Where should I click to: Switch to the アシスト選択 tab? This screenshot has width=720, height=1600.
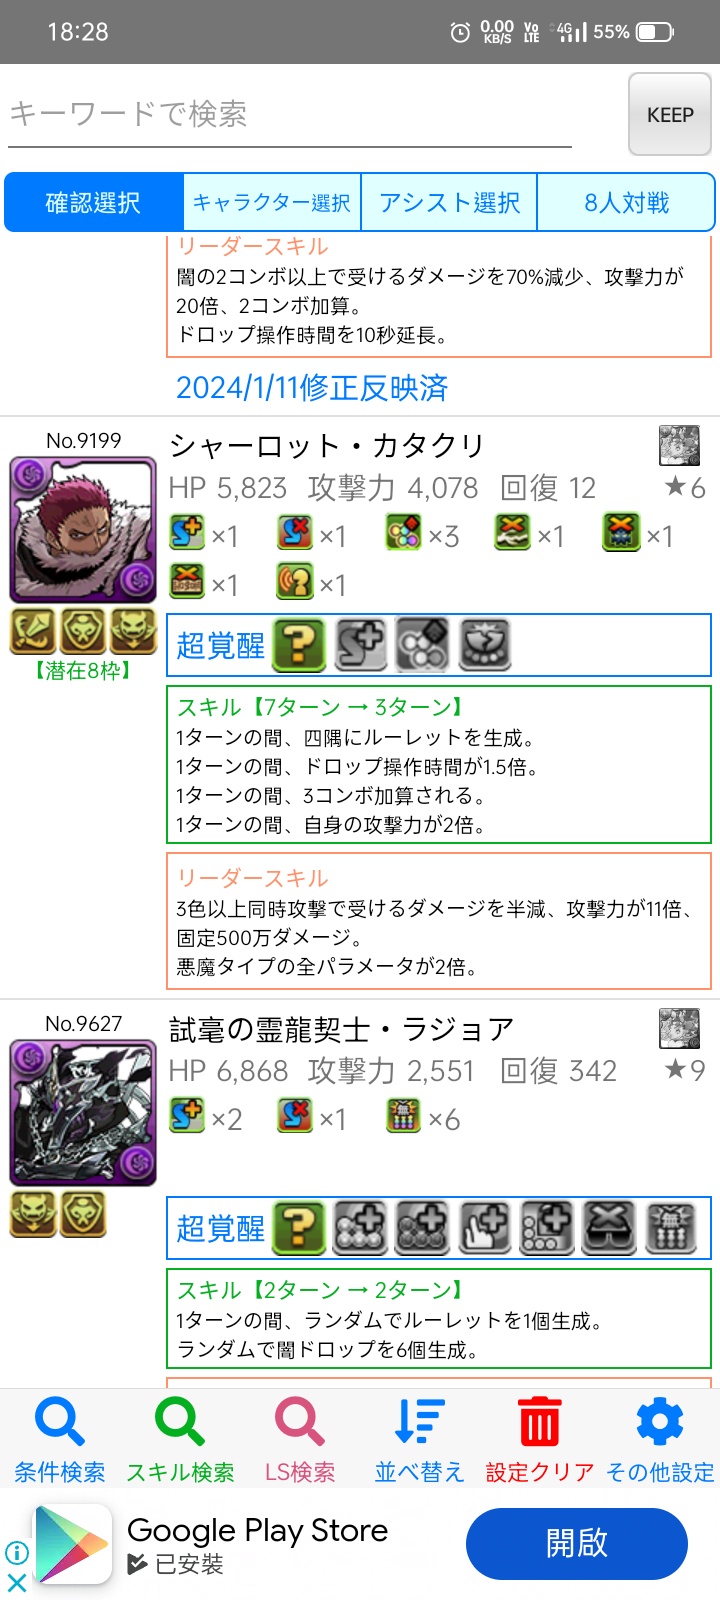coord(449,203)
